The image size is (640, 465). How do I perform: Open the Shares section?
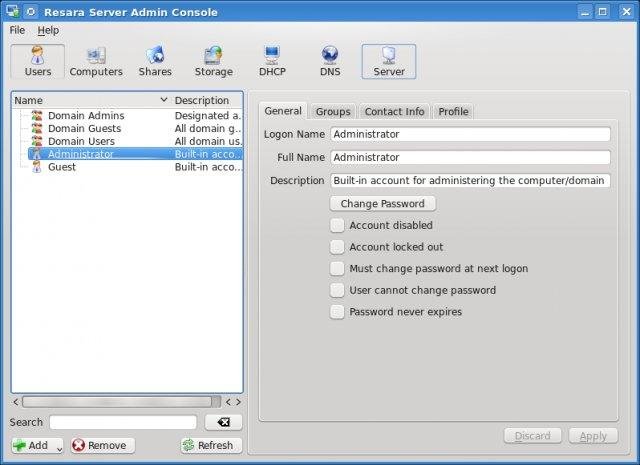click(155, 62)
